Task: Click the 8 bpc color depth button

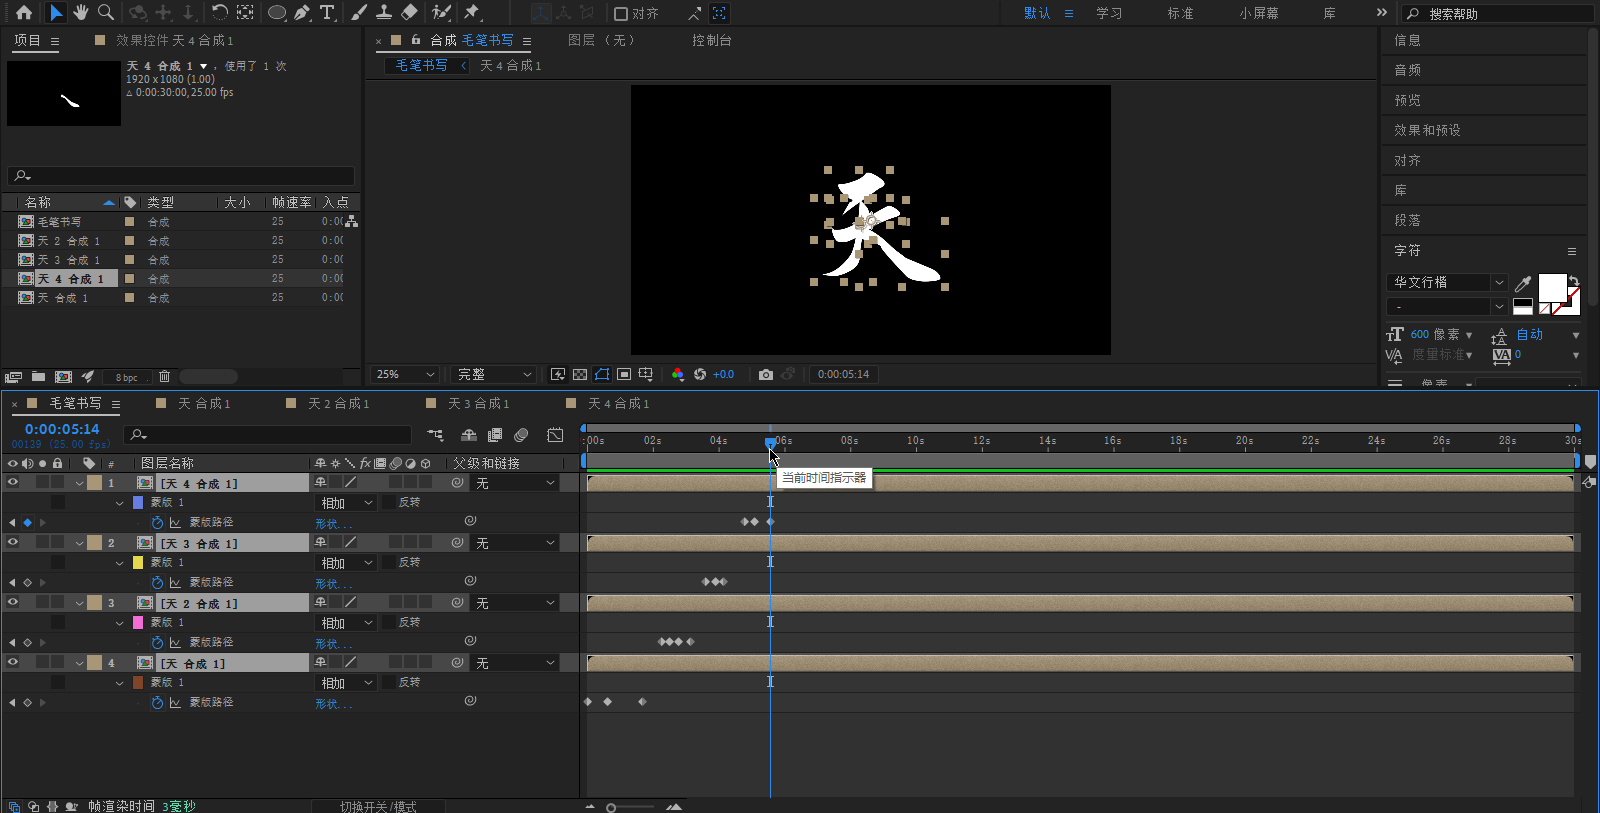Action: [127, 377]
